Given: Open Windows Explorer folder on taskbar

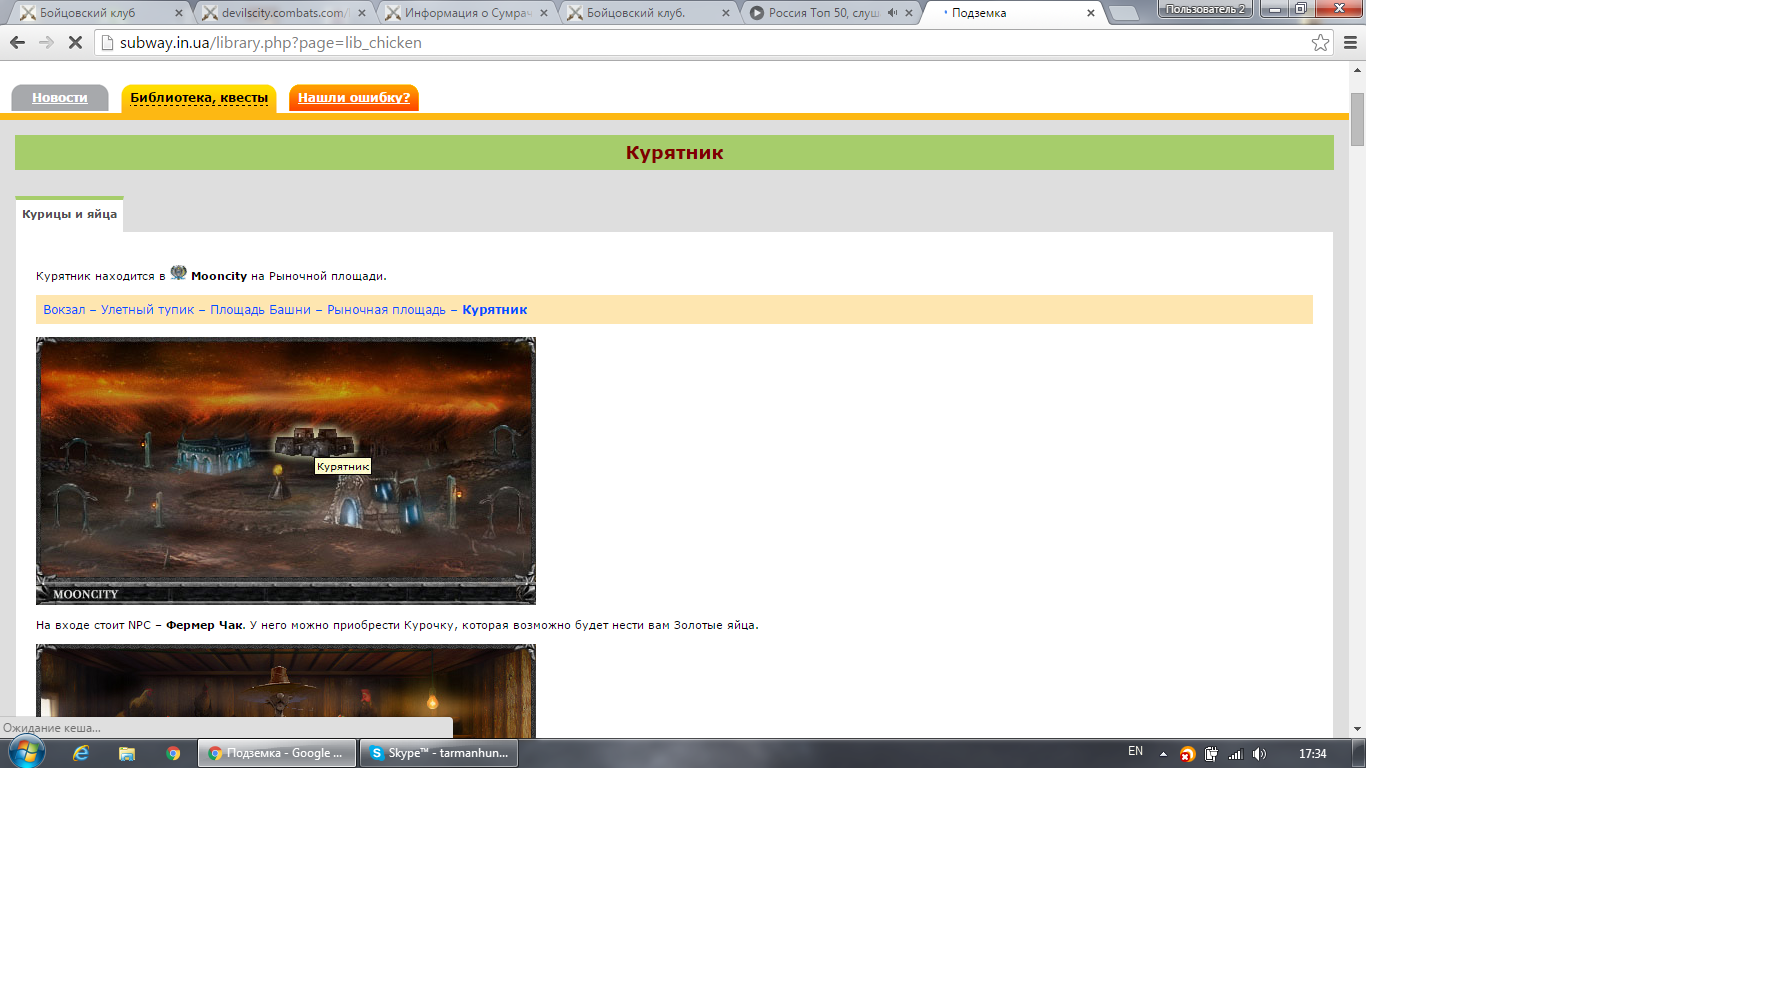Looking at the screenshot, I should (x=127, y=753).
